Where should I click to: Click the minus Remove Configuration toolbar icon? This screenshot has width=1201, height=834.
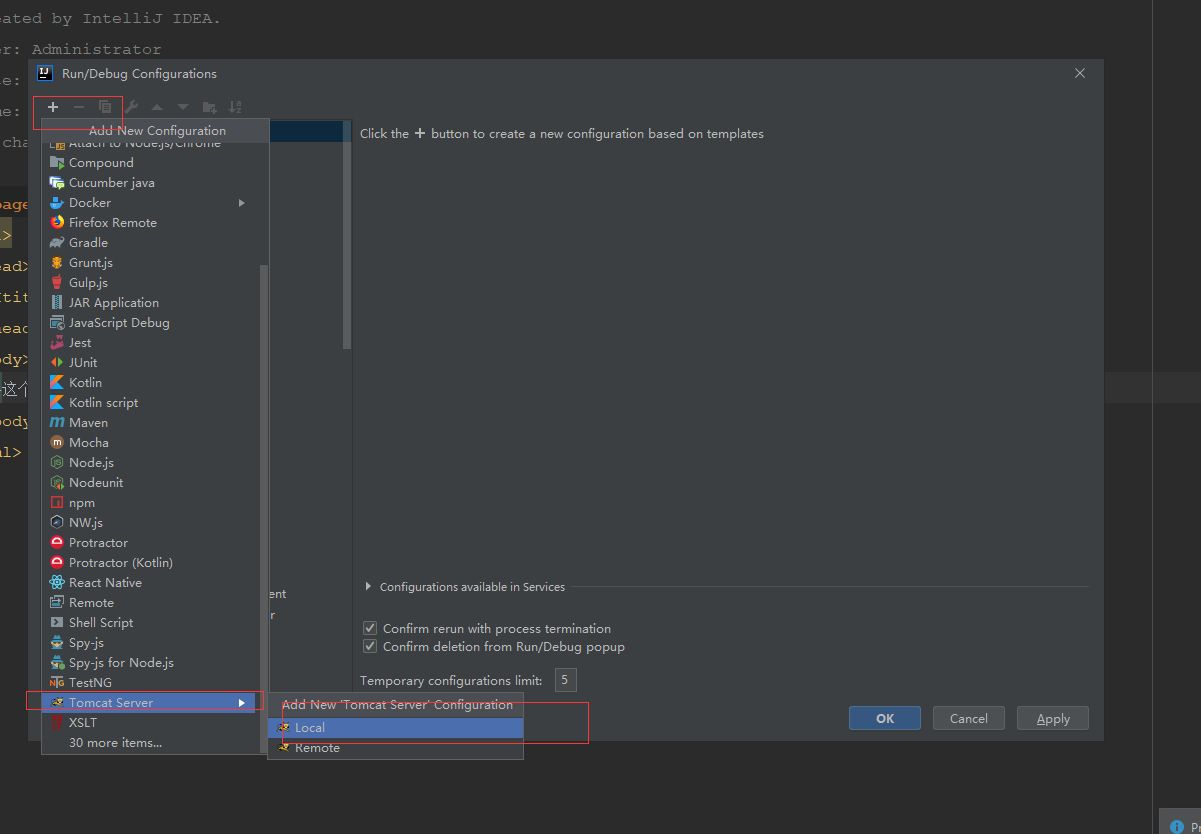(x=79, y=107)
